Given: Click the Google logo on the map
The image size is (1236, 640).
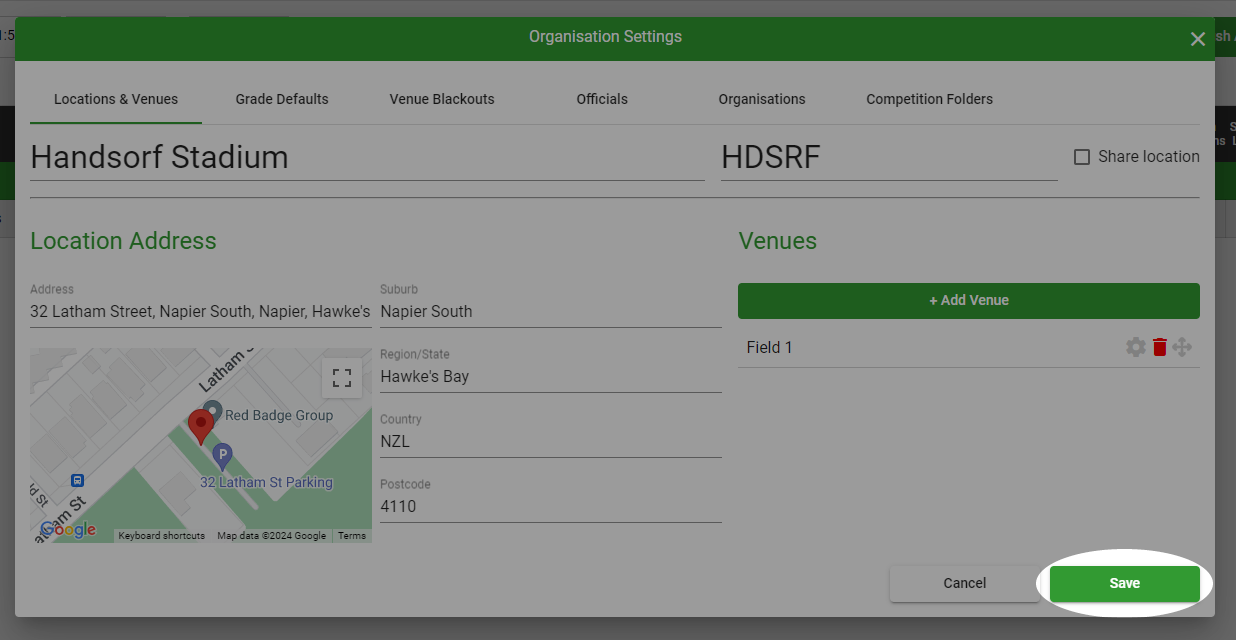Looking at the screenshot, I should (x=69, y=530).
